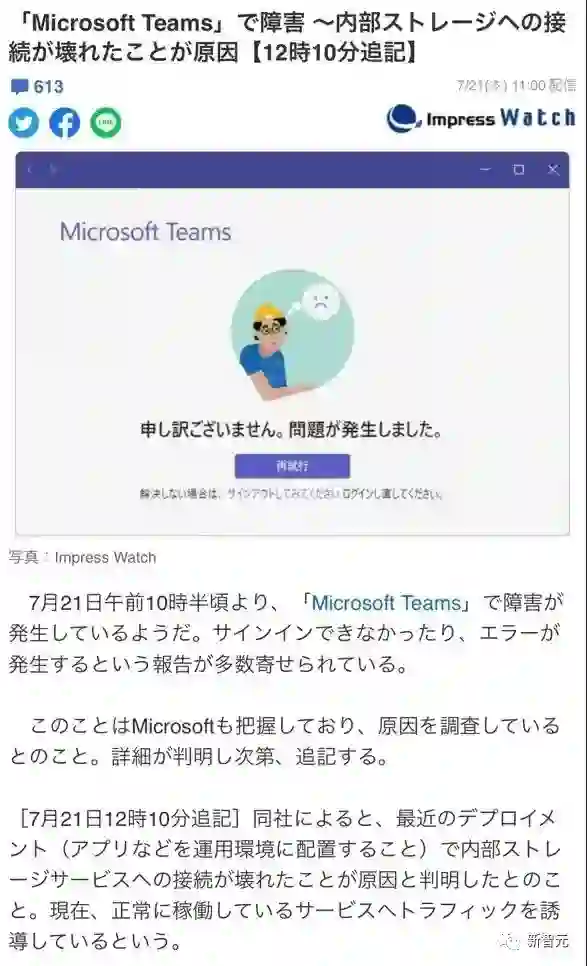587x966 pixels.
Task: Maximize the Microsoft Teams window
Action: tap(519, 169)
